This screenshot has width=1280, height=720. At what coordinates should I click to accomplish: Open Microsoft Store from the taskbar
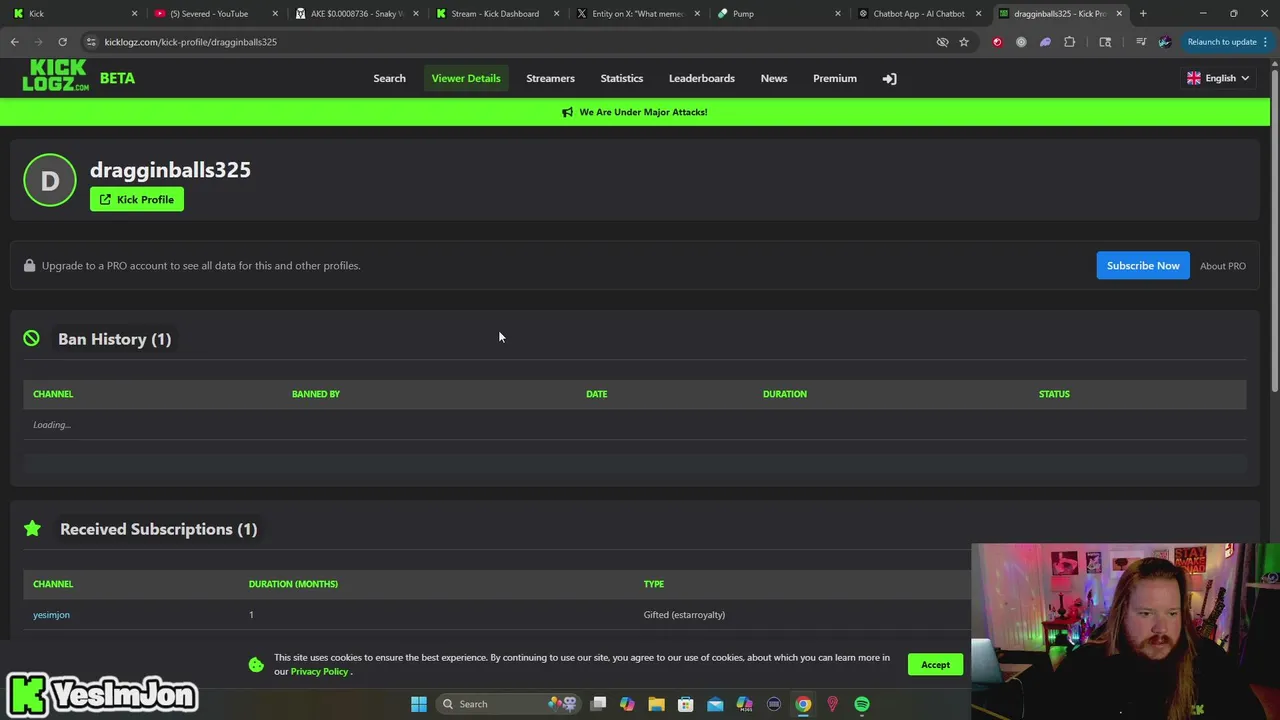coord(686,704)
